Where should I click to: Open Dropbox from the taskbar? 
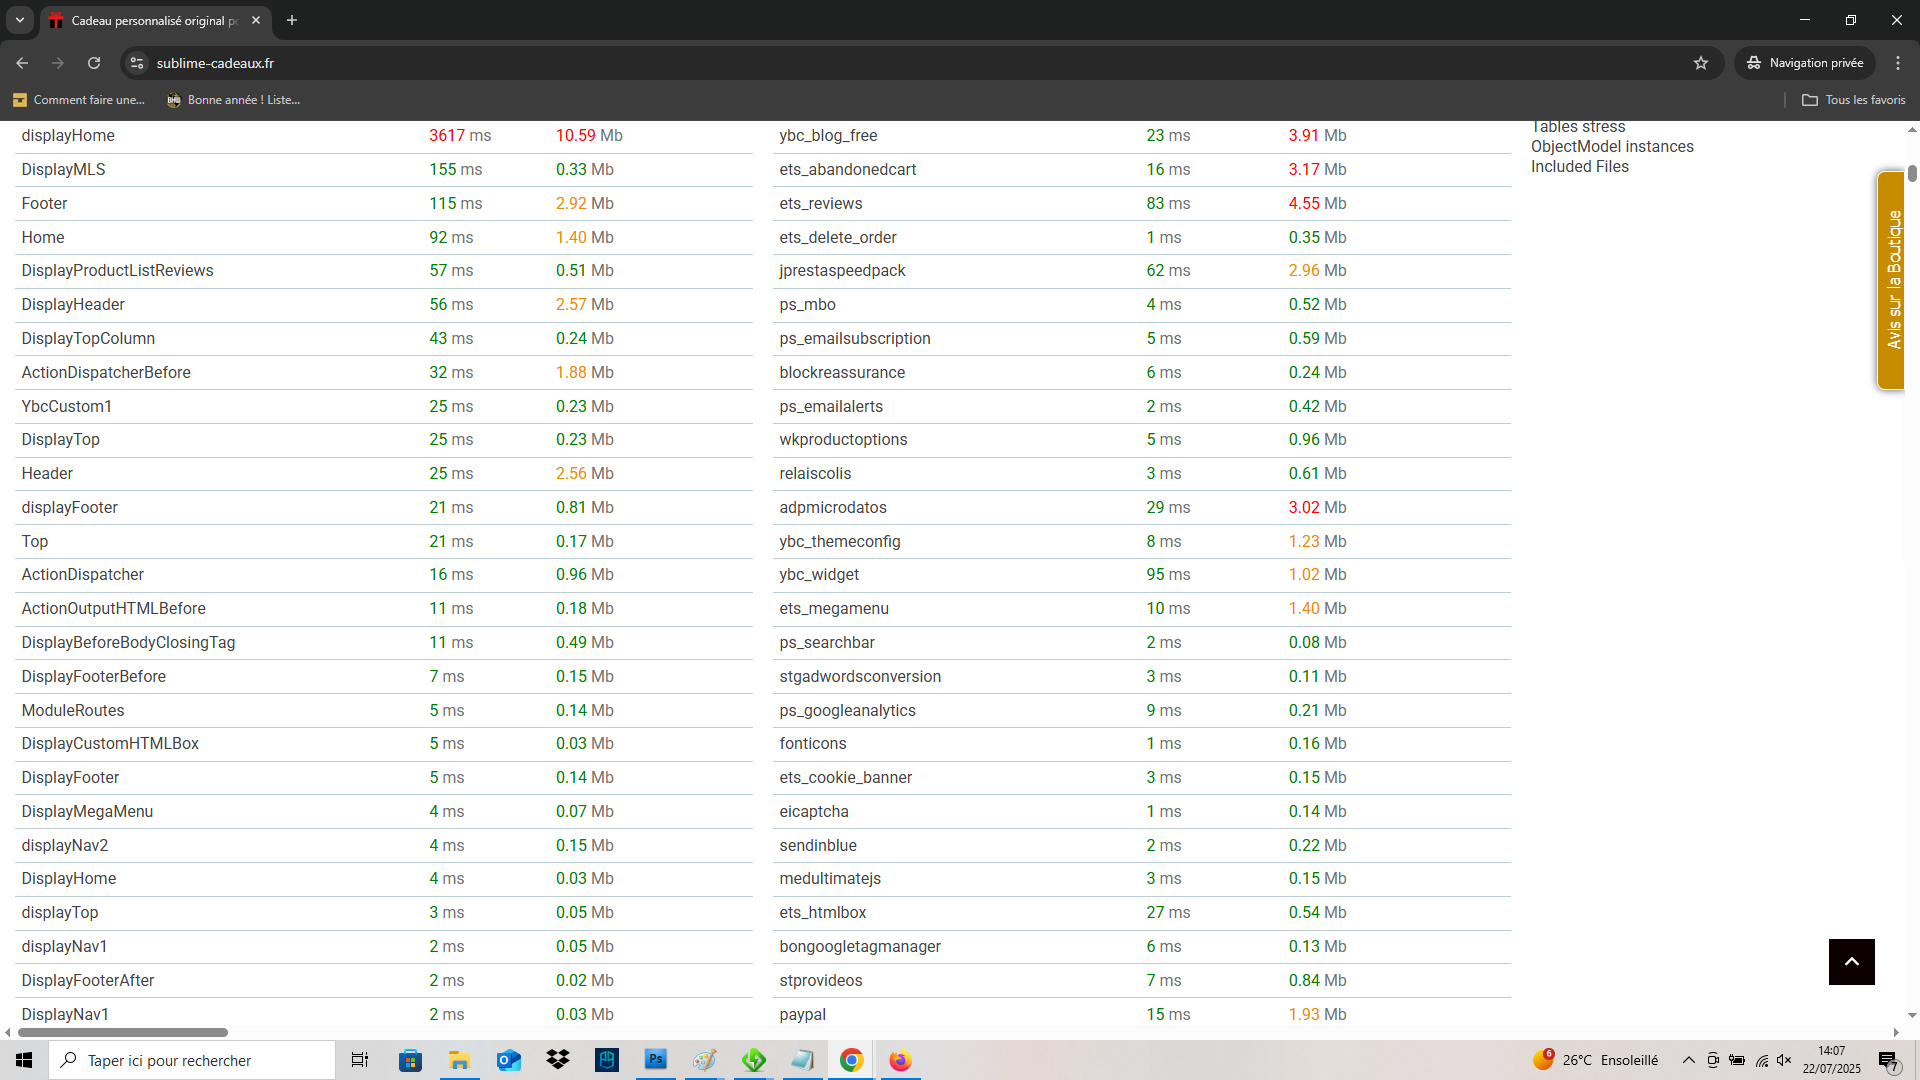pyautogui.click(x=558, y=1060)
